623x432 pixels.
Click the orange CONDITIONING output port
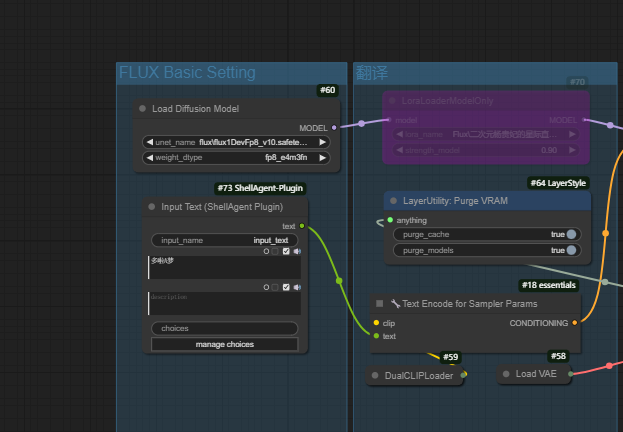[575, 323]
